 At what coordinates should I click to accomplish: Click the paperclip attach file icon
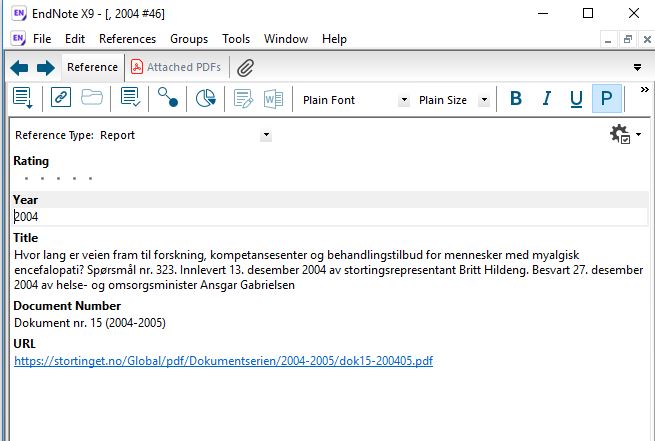coord(245,68)
